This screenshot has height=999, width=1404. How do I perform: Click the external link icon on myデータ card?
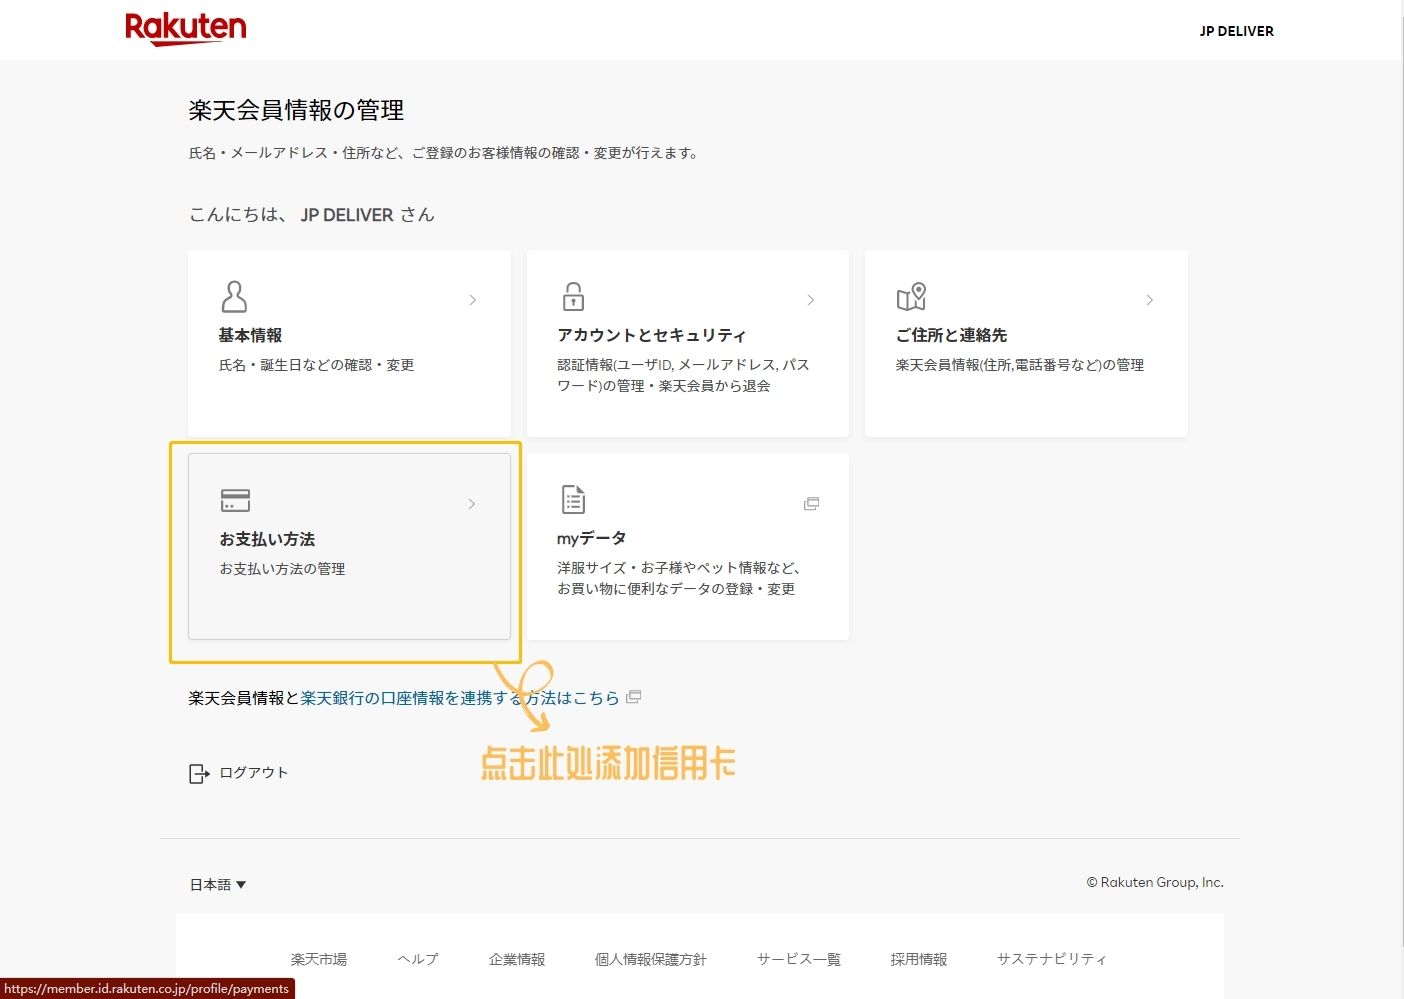(x=811, y=503)
